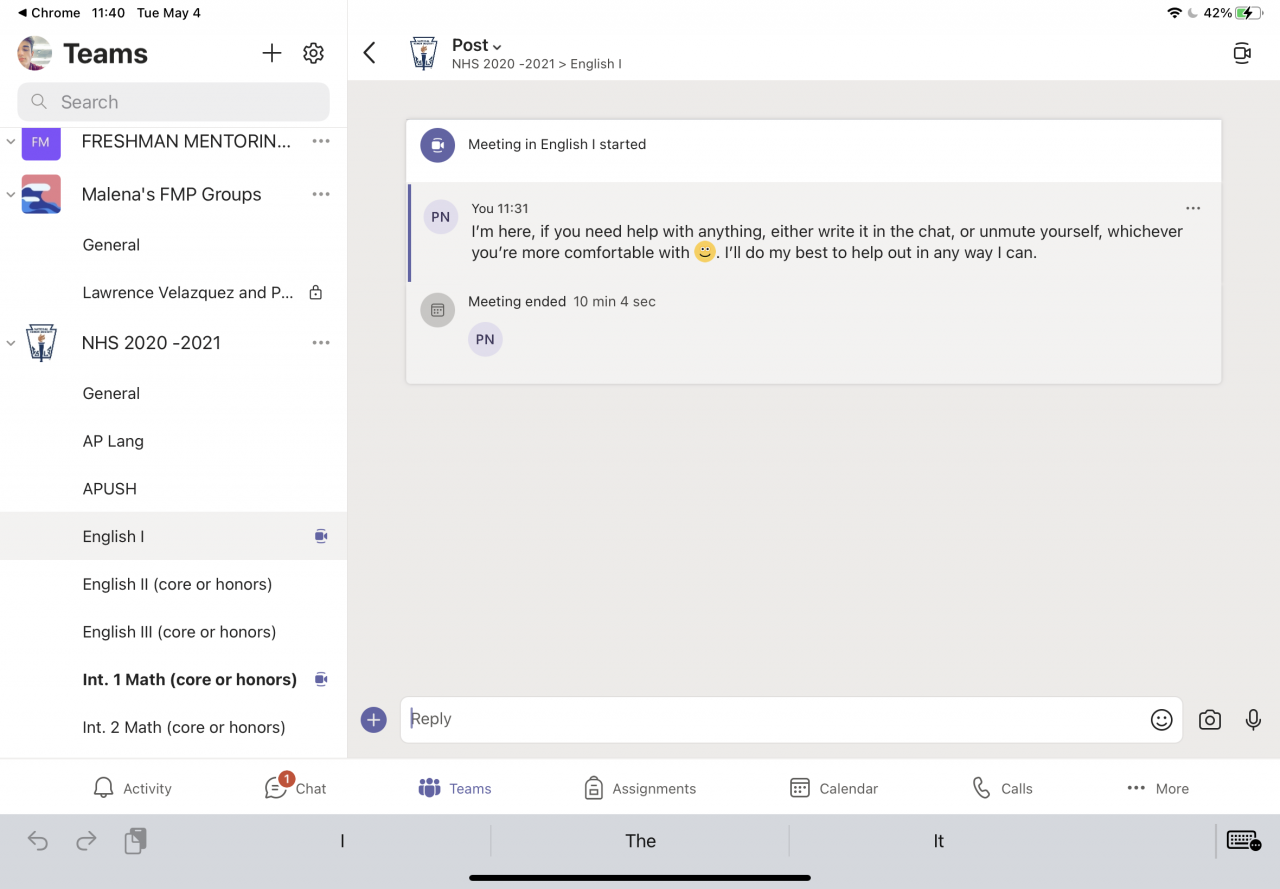
Task: Switch to the Calls tab
Action: point(1002,788)
